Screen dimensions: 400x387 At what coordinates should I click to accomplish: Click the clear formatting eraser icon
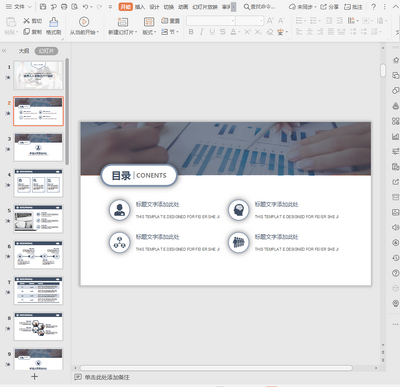tap(270, 32)
